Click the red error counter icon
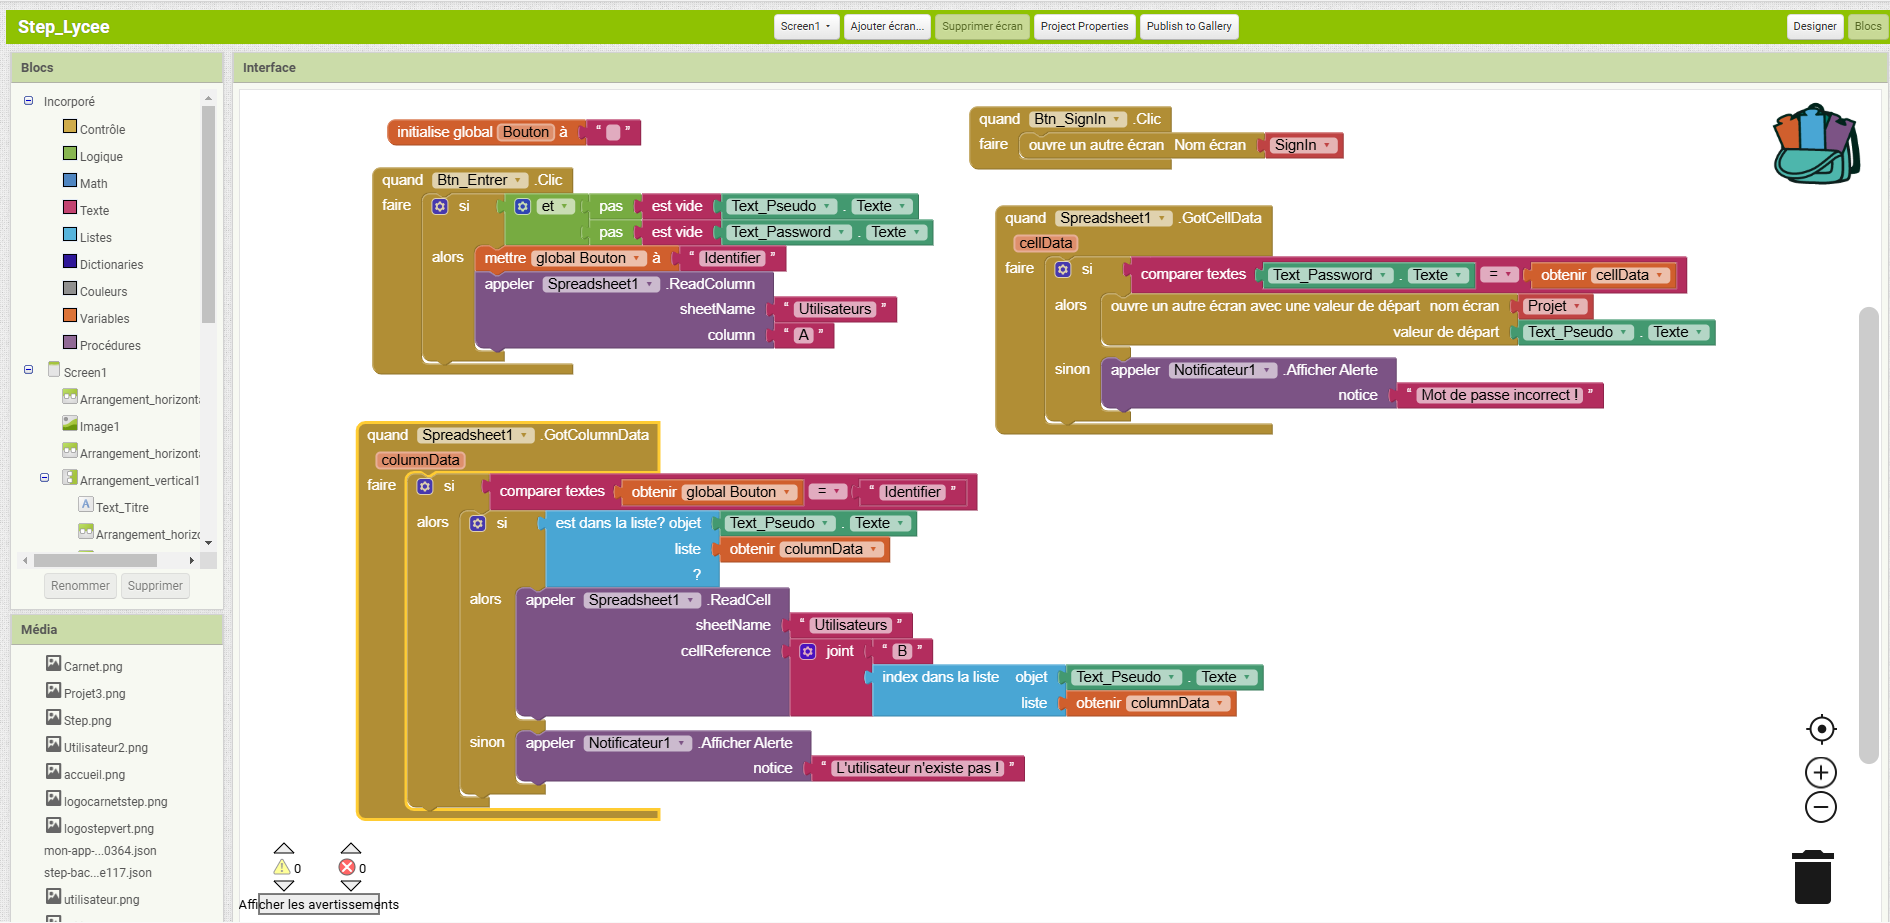Screen dimensions: 1890x923 point(348,866)
